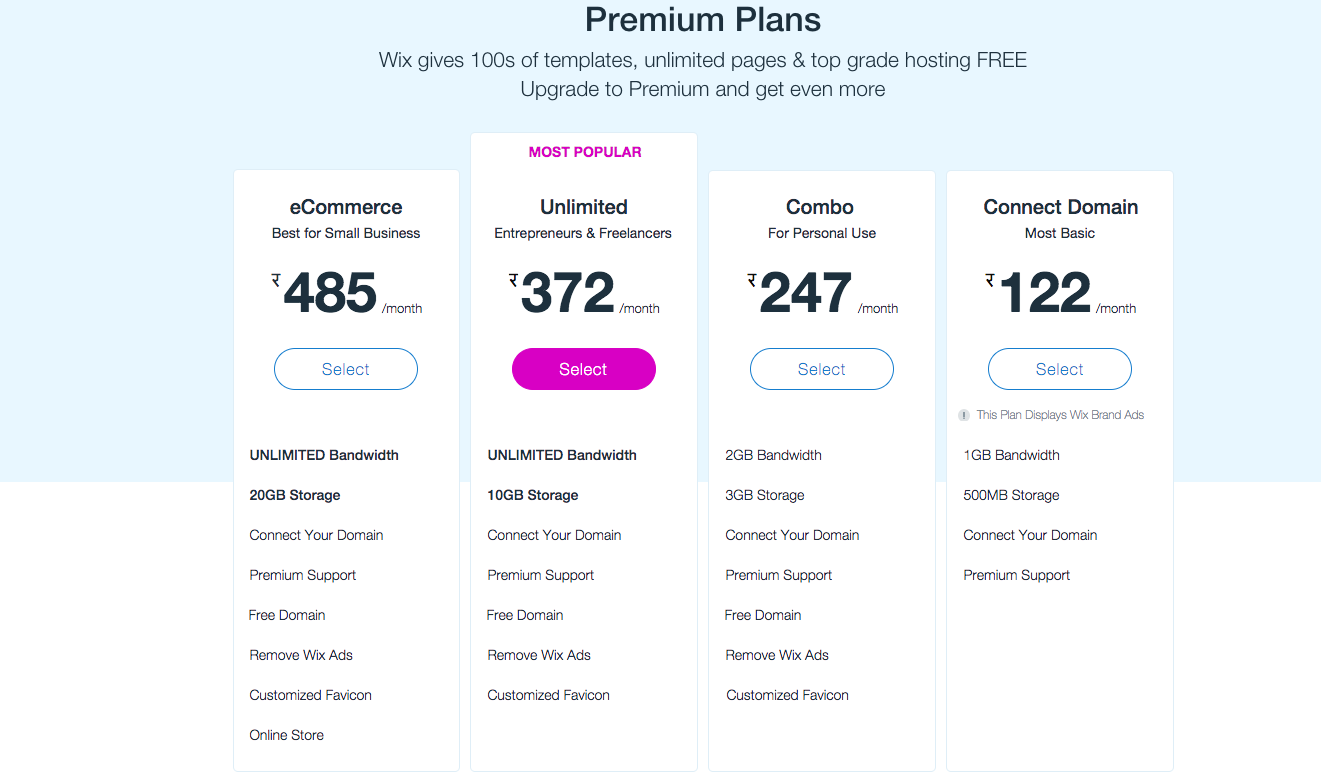Click the 485 per month price

point(331,294)
